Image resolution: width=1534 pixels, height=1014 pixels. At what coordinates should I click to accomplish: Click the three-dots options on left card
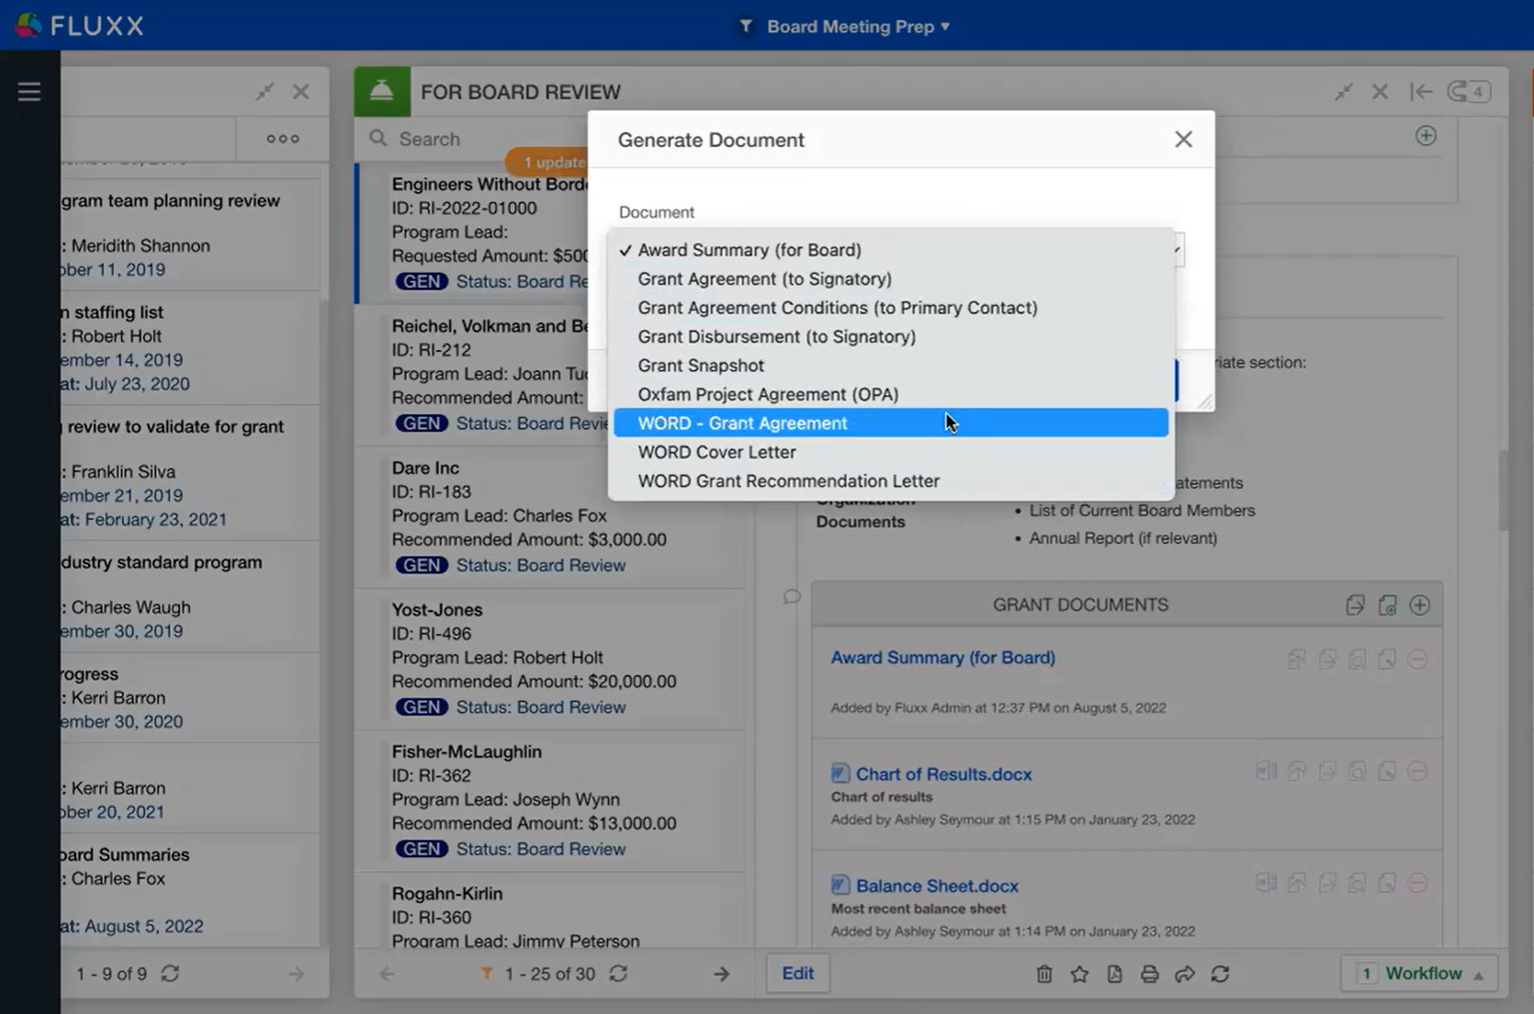click(x=283, y=139)
